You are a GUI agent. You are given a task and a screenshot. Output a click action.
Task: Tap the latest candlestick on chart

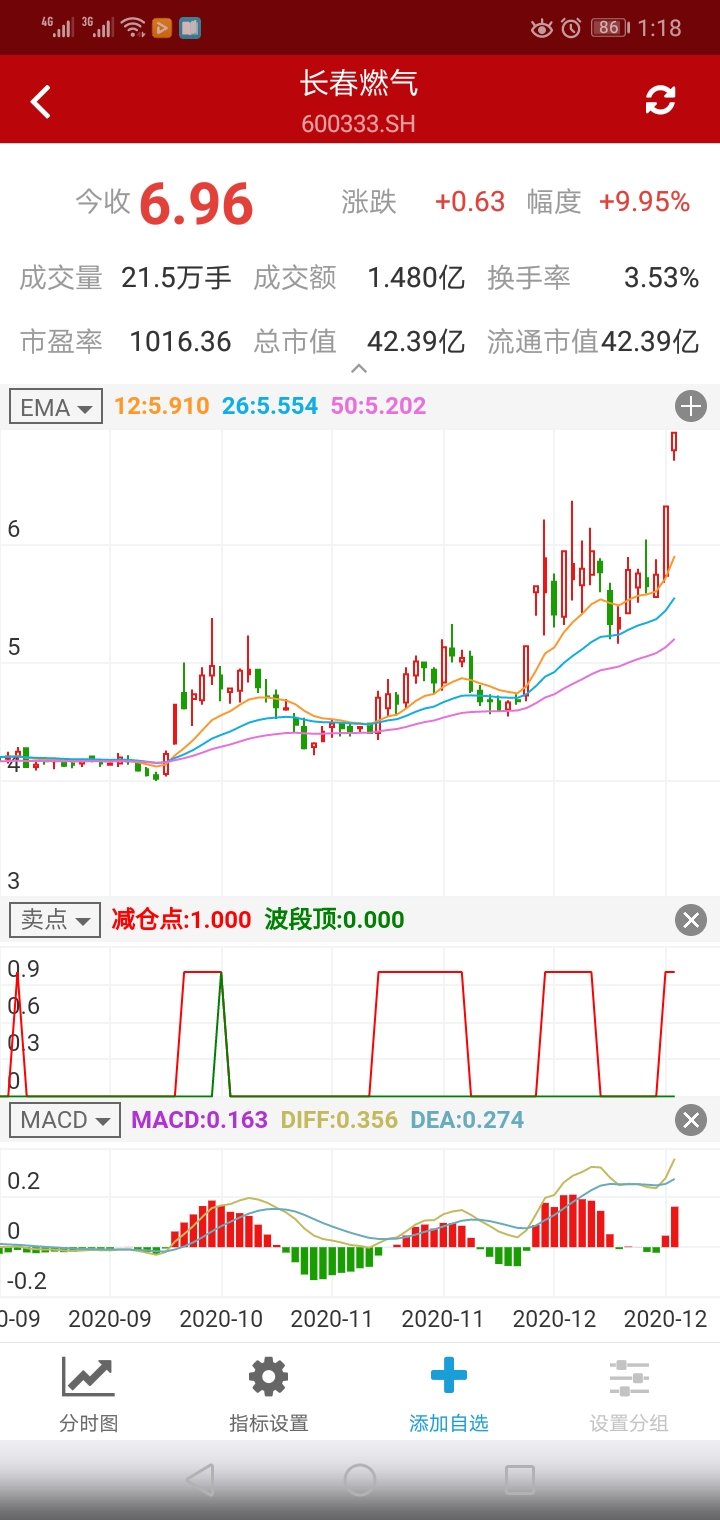point(674,443)
